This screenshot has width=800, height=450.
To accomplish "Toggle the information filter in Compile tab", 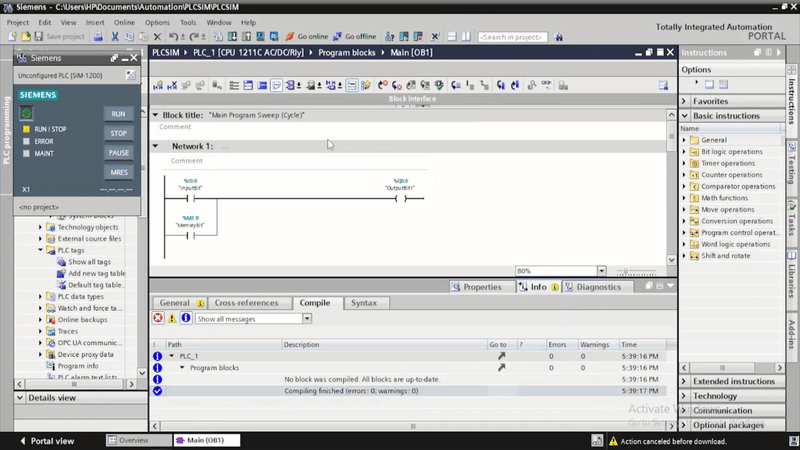I will pyautogui.click(x=186, y=318).
